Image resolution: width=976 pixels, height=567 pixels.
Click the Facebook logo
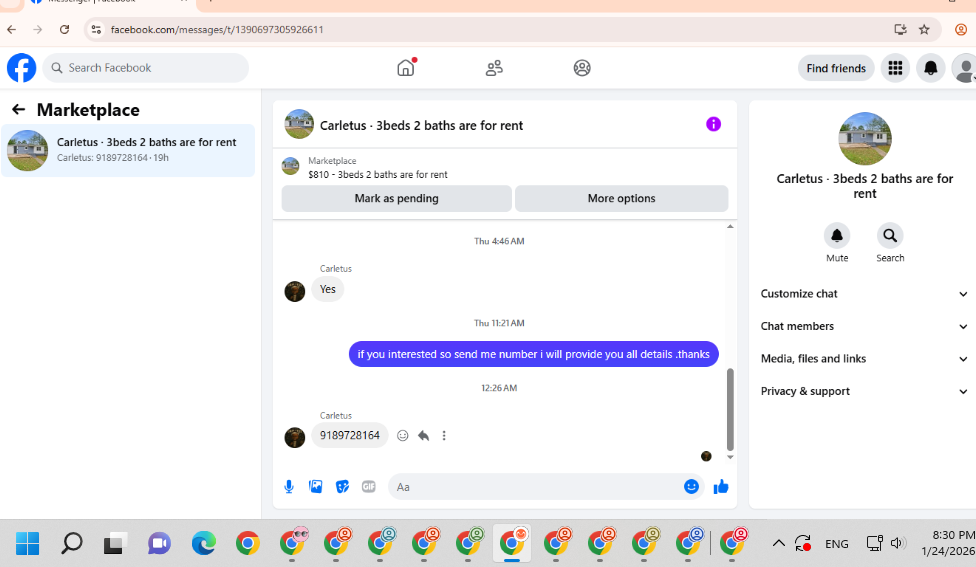21,68
